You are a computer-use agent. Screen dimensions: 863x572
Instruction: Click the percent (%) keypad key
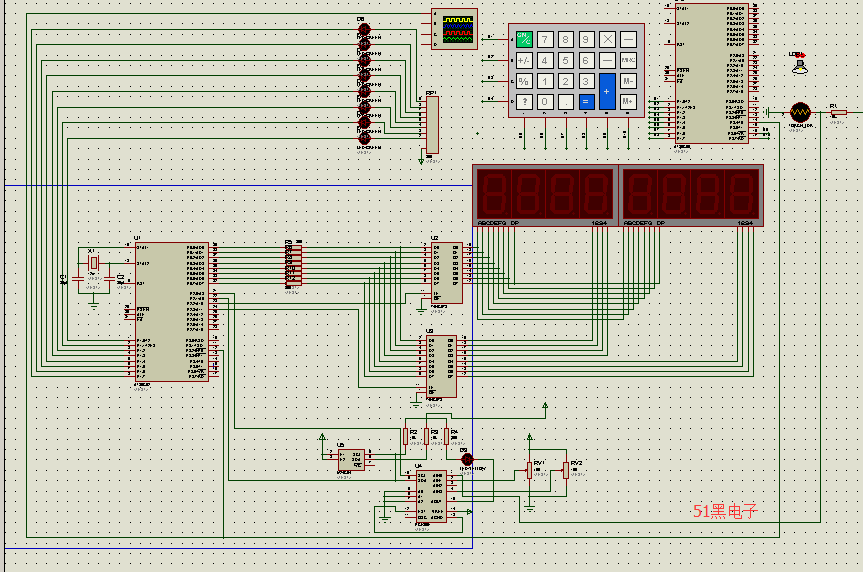click(x=524, y=81)
